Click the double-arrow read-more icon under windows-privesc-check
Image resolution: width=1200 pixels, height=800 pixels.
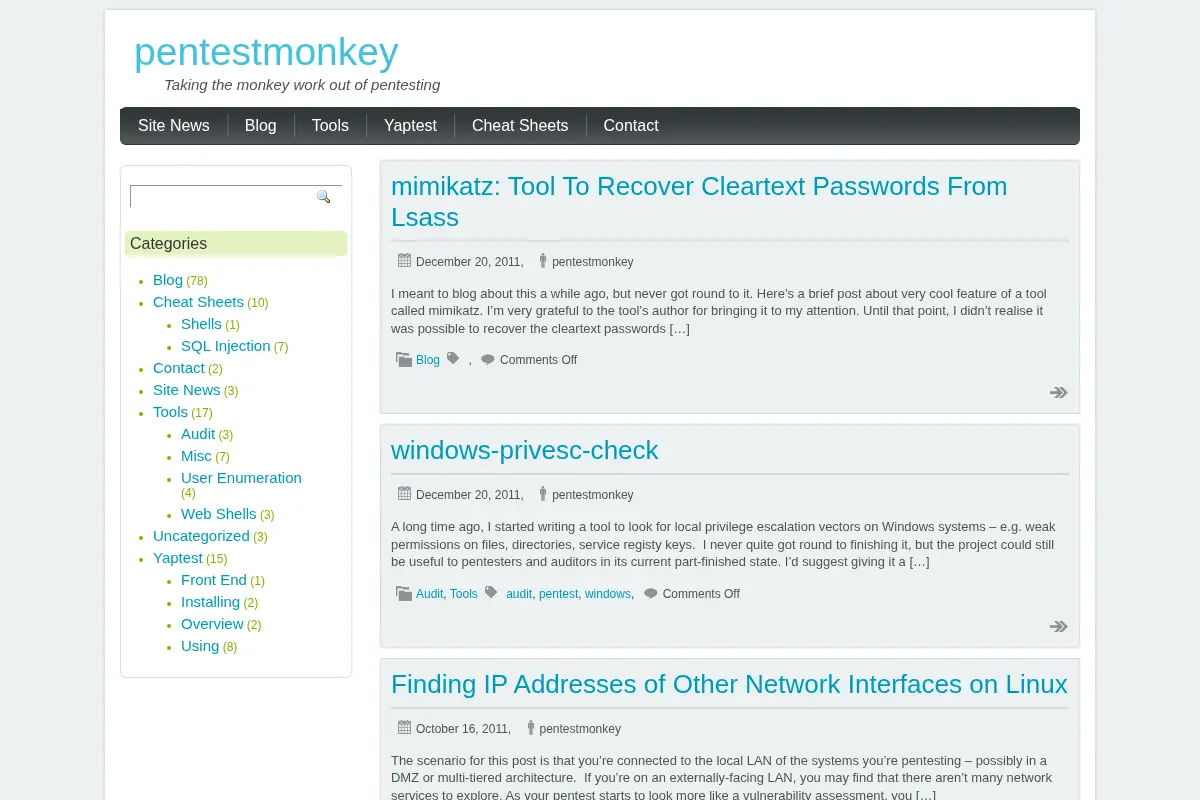click(1059, 627)
